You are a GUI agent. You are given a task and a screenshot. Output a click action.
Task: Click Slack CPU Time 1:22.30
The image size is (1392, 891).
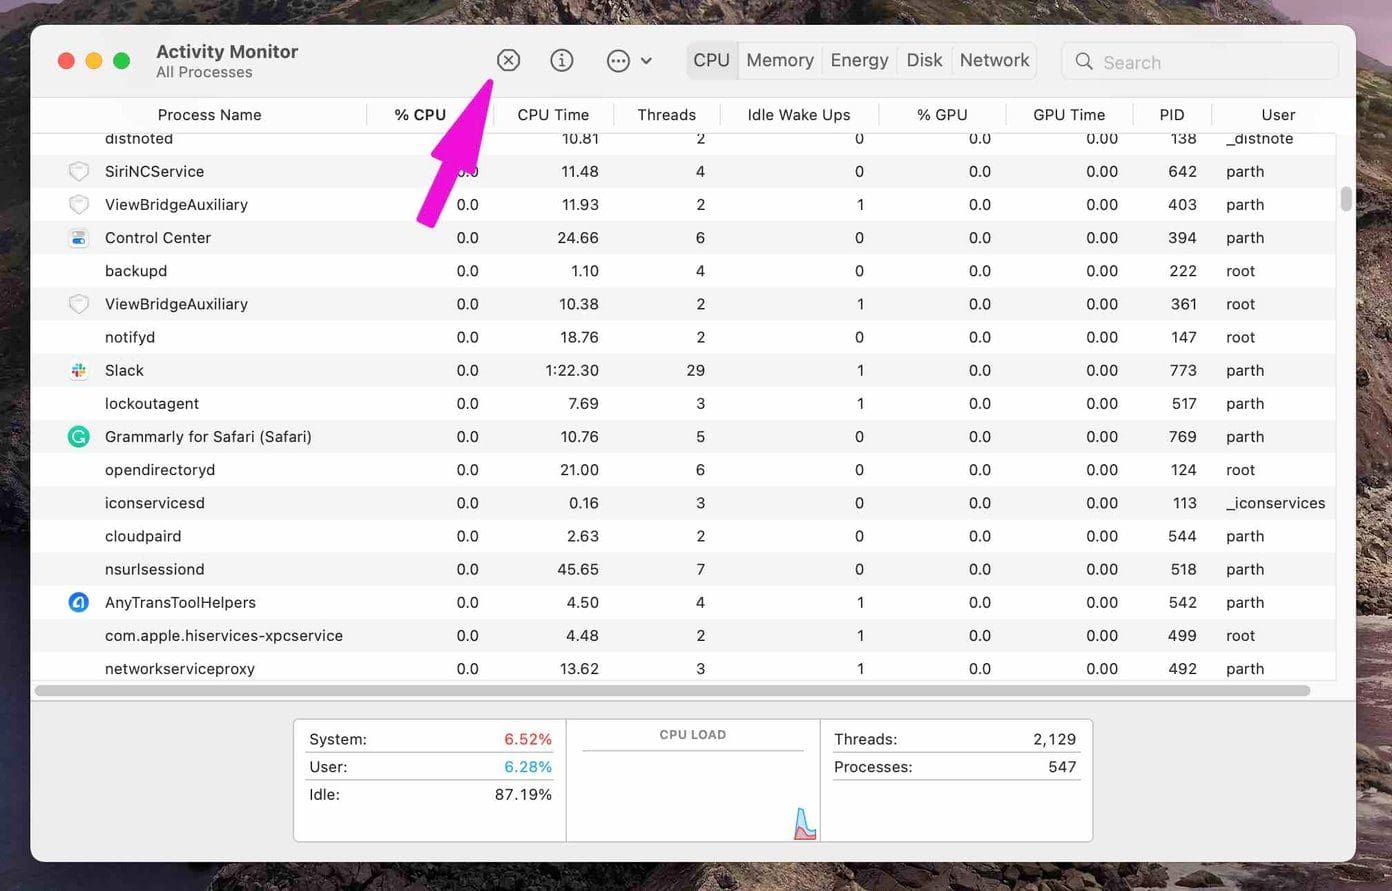pos(572,370)
